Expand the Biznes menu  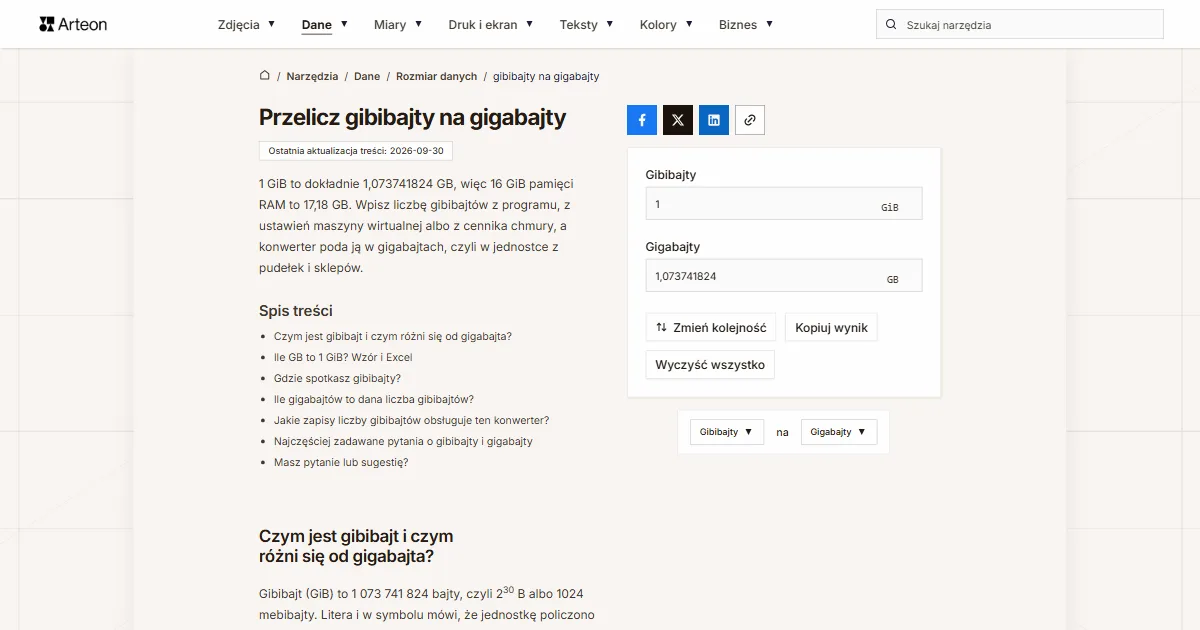(746, 25)
